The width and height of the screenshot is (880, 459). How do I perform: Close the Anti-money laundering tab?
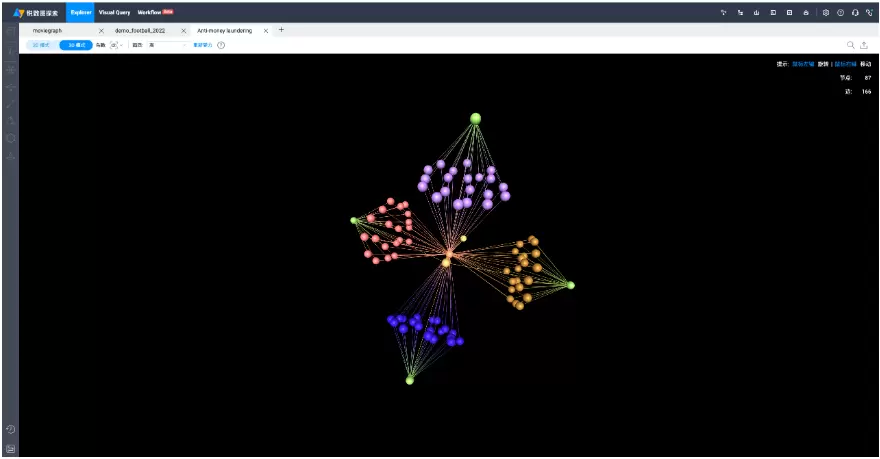pos(265,30)
